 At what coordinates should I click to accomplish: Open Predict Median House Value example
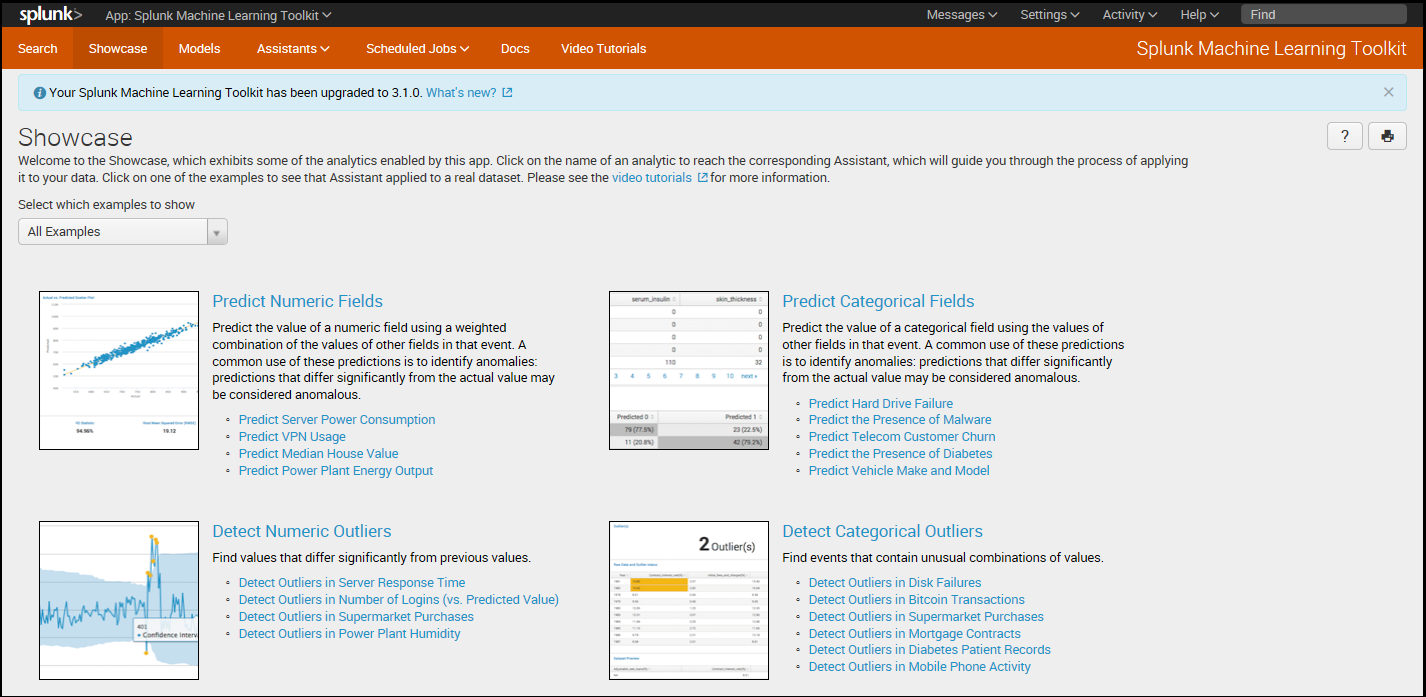318,454
